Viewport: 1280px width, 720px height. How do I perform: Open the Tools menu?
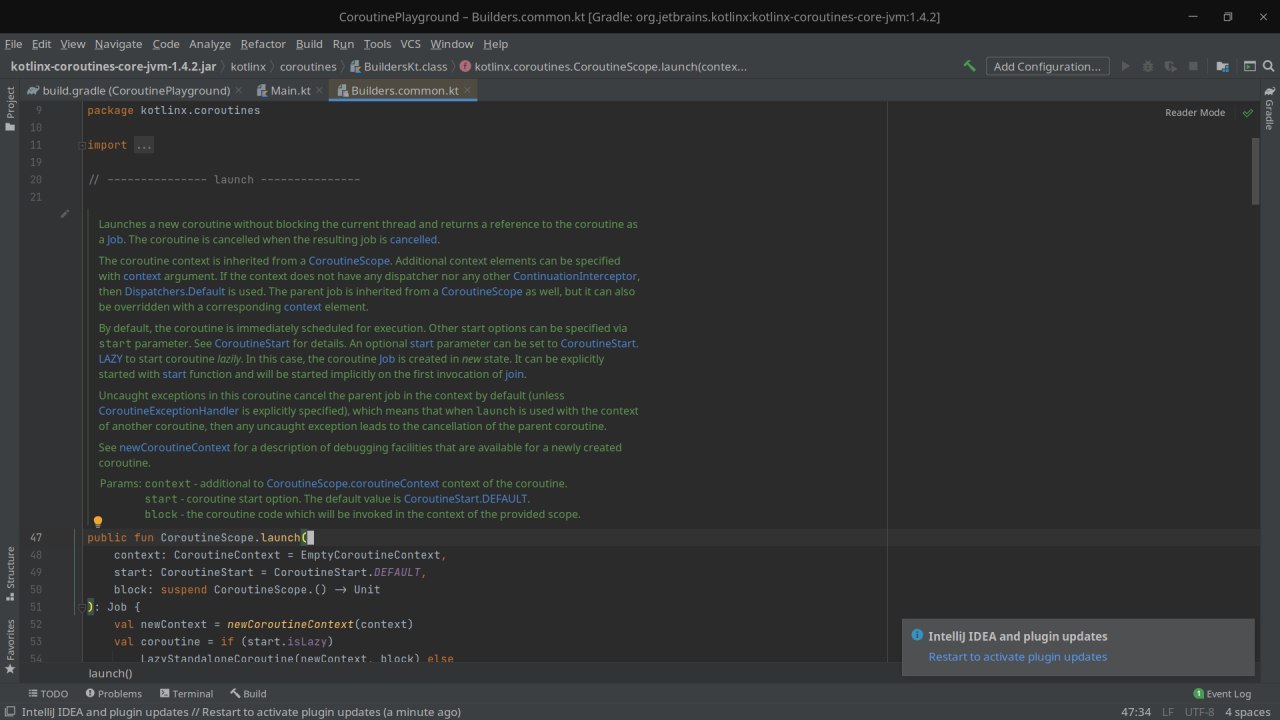(377, 44)
